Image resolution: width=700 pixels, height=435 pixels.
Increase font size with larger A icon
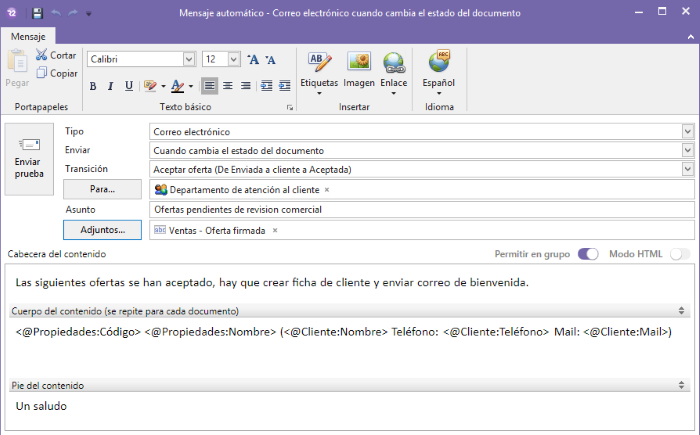[x=253, y=59]
